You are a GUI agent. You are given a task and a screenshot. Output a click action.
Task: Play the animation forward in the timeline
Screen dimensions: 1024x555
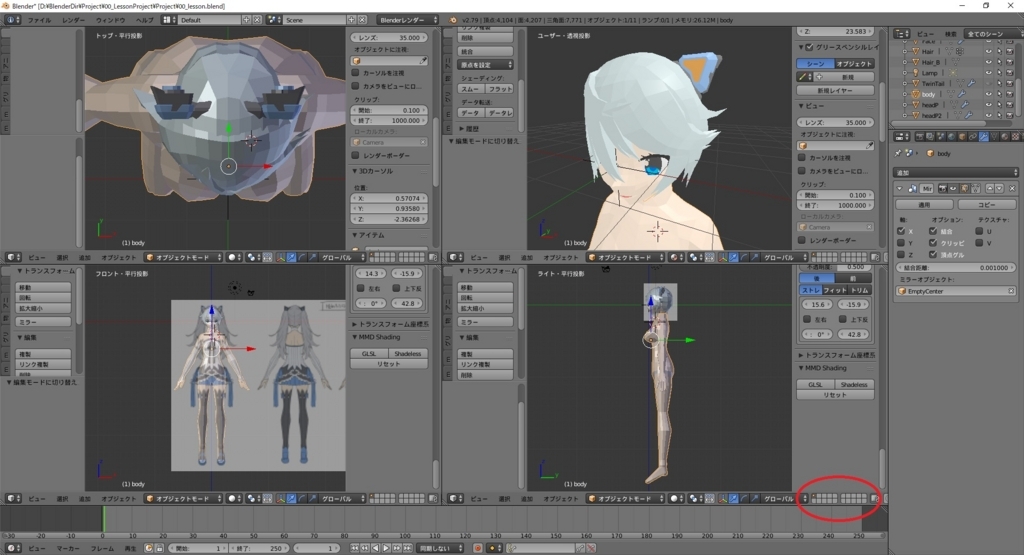click(386, 548)
